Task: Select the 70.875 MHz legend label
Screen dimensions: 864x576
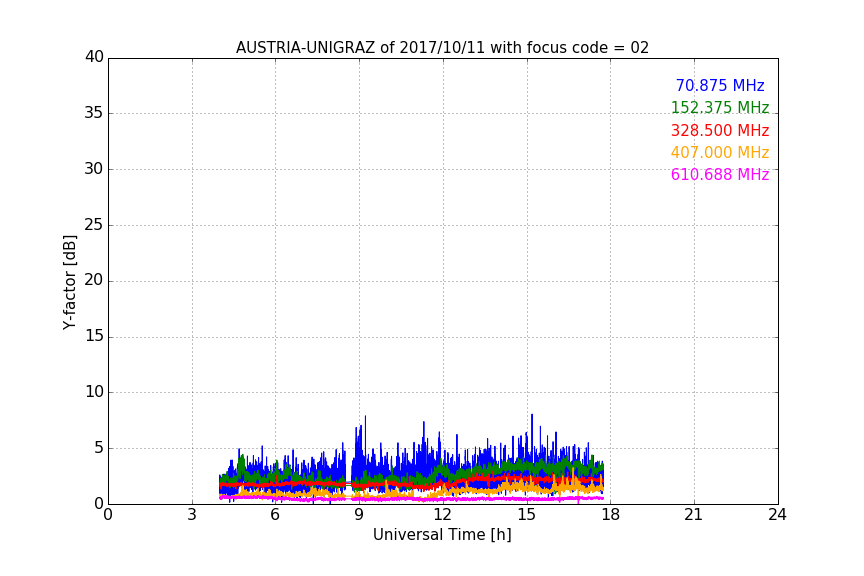Action: 720,86
